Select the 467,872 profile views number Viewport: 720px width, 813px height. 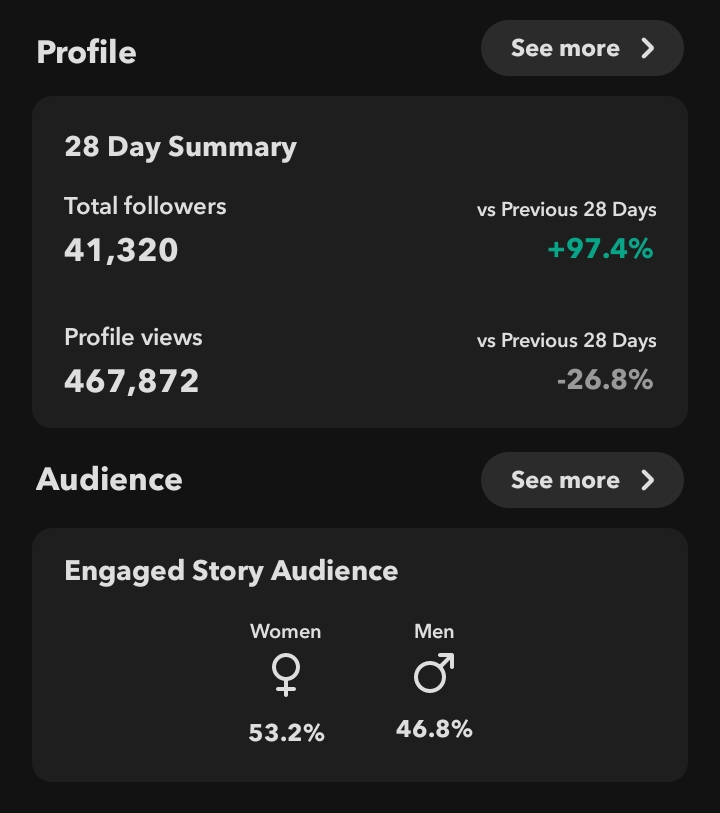131,382
